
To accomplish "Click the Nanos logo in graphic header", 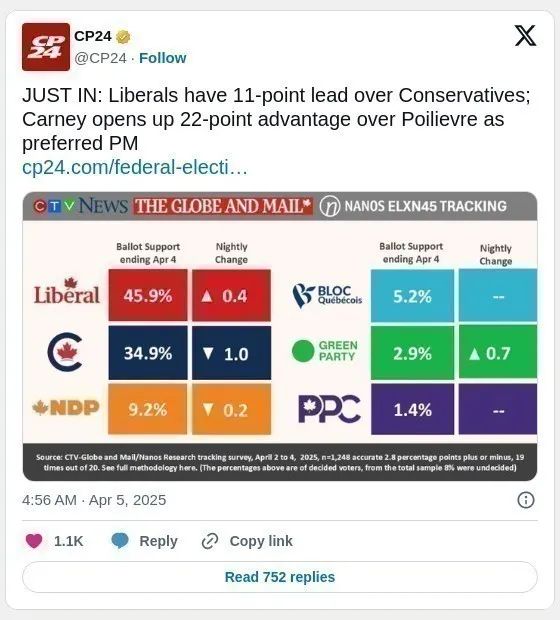I will [330, 206].
